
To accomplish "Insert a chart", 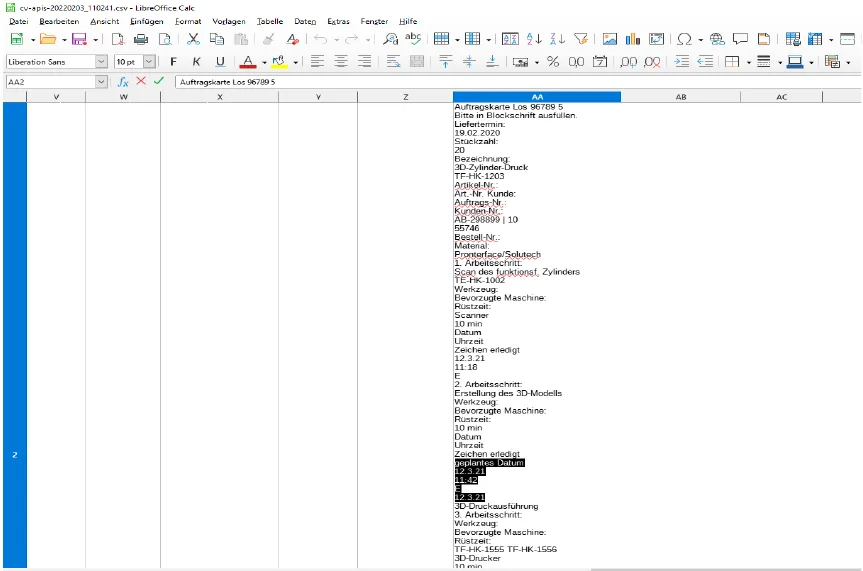I will pos(633,39).
